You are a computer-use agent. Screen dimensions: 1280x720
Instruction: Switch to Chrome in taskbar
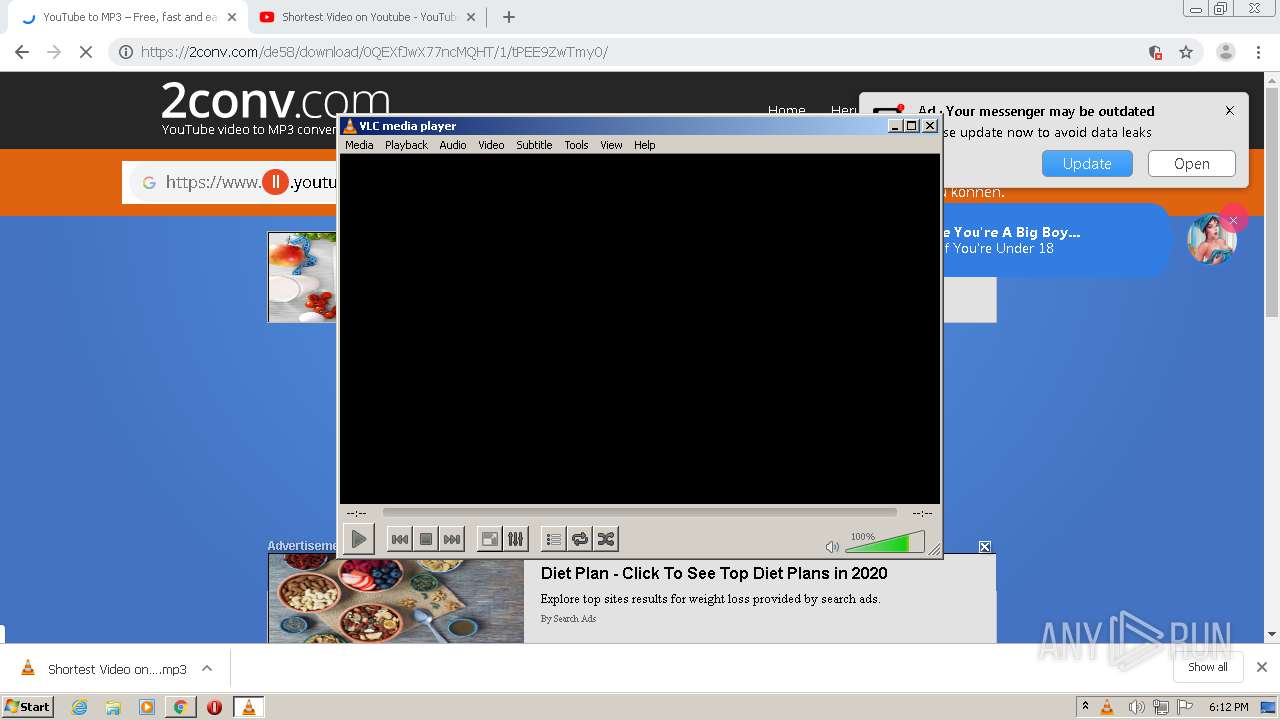[180, 707]
